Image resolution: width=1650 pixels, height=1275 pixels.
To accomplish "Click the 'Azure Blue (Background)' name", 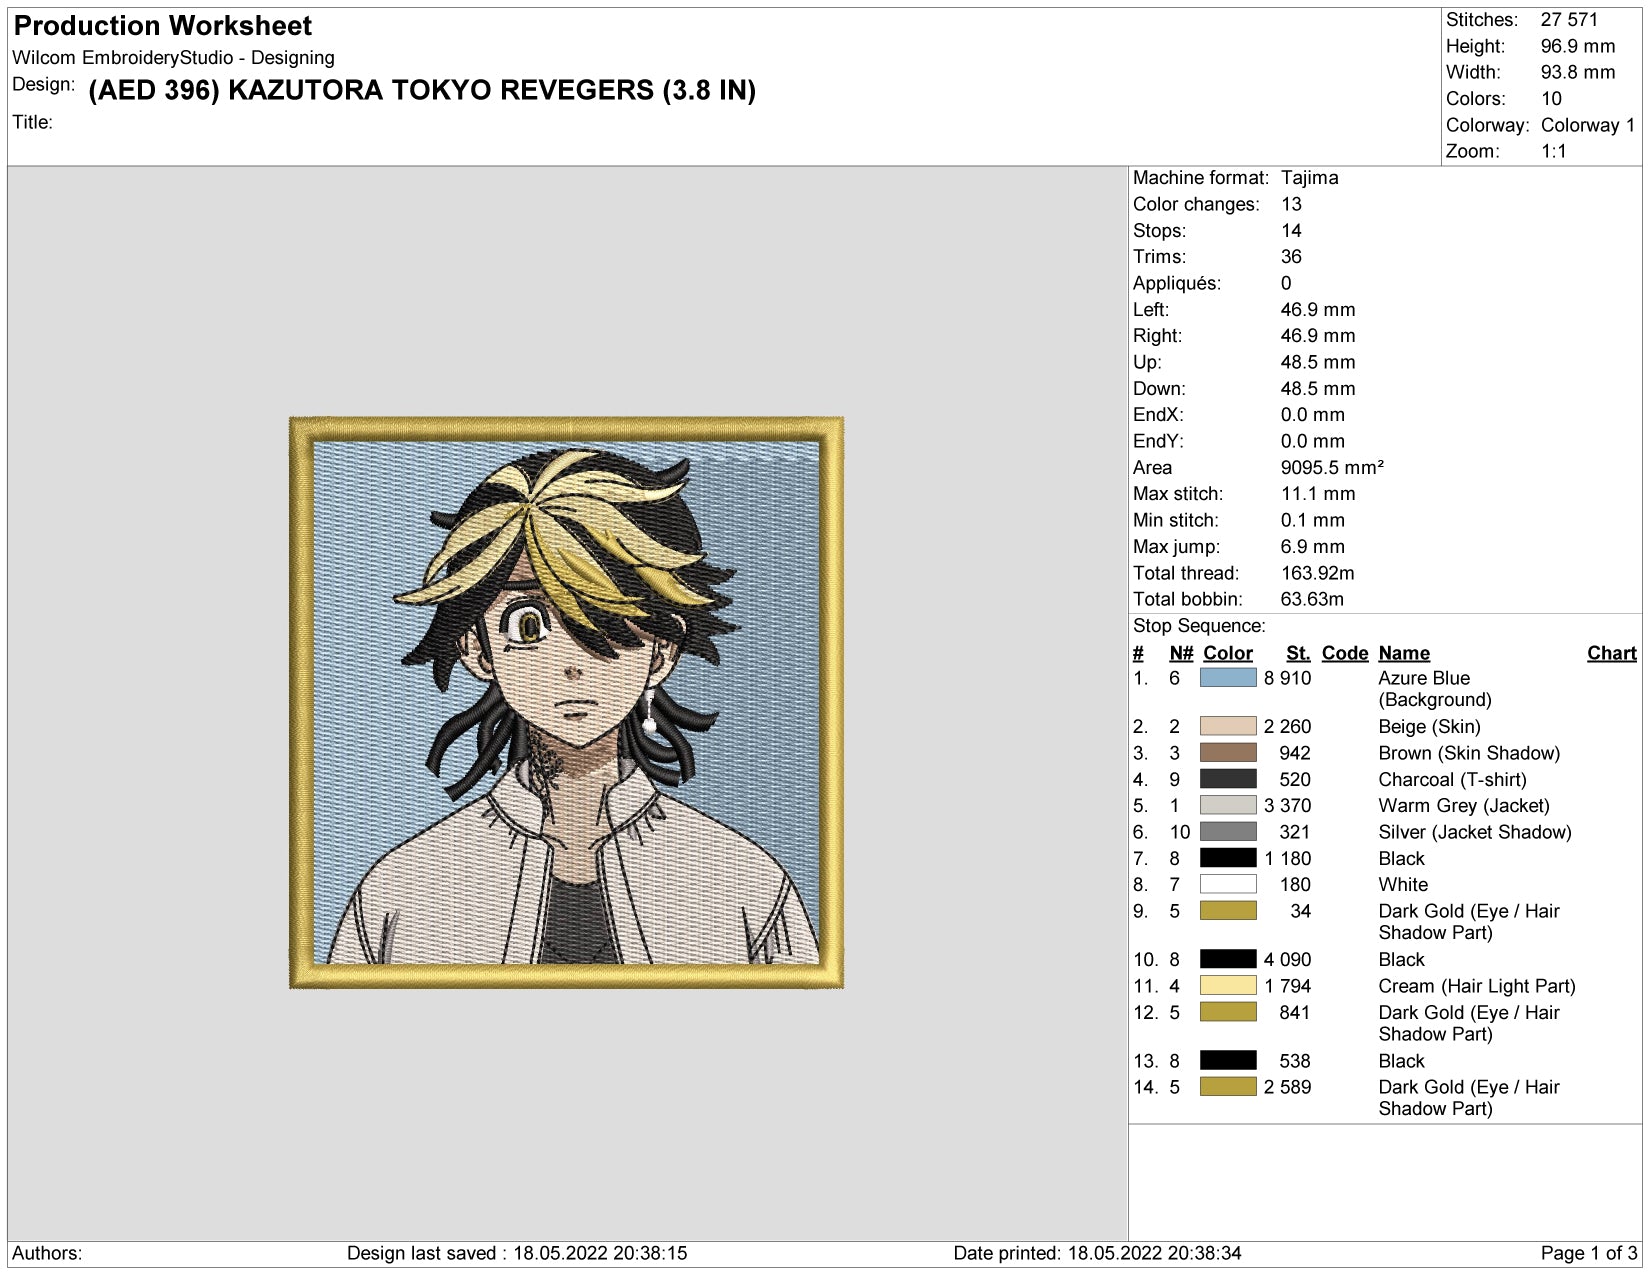I will pos(1435,689).
